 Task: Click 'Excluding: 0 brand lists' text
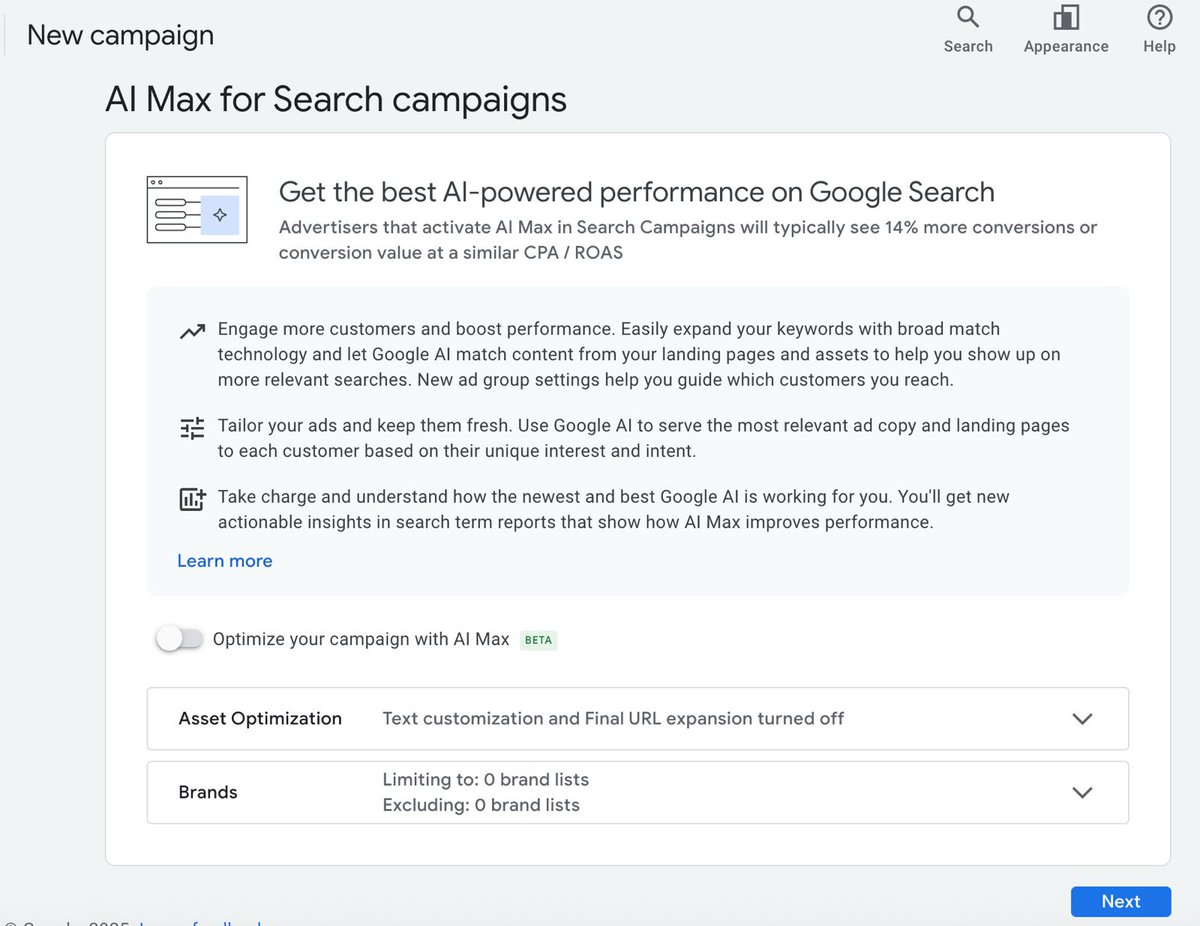pyautogui.click(x=481, y=805)
